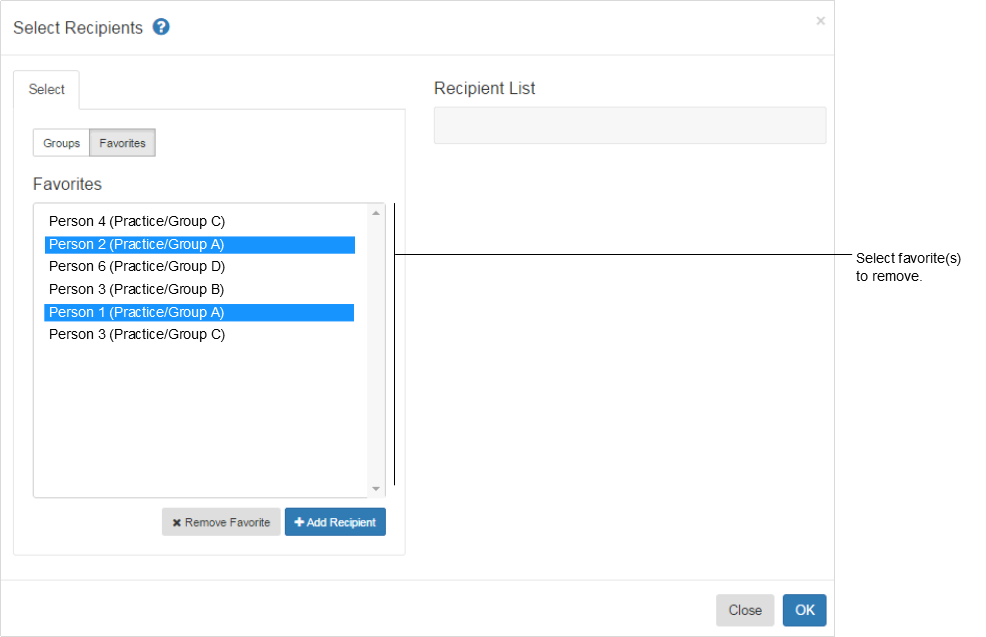Click the gray Close button

(x=745, y=610)
